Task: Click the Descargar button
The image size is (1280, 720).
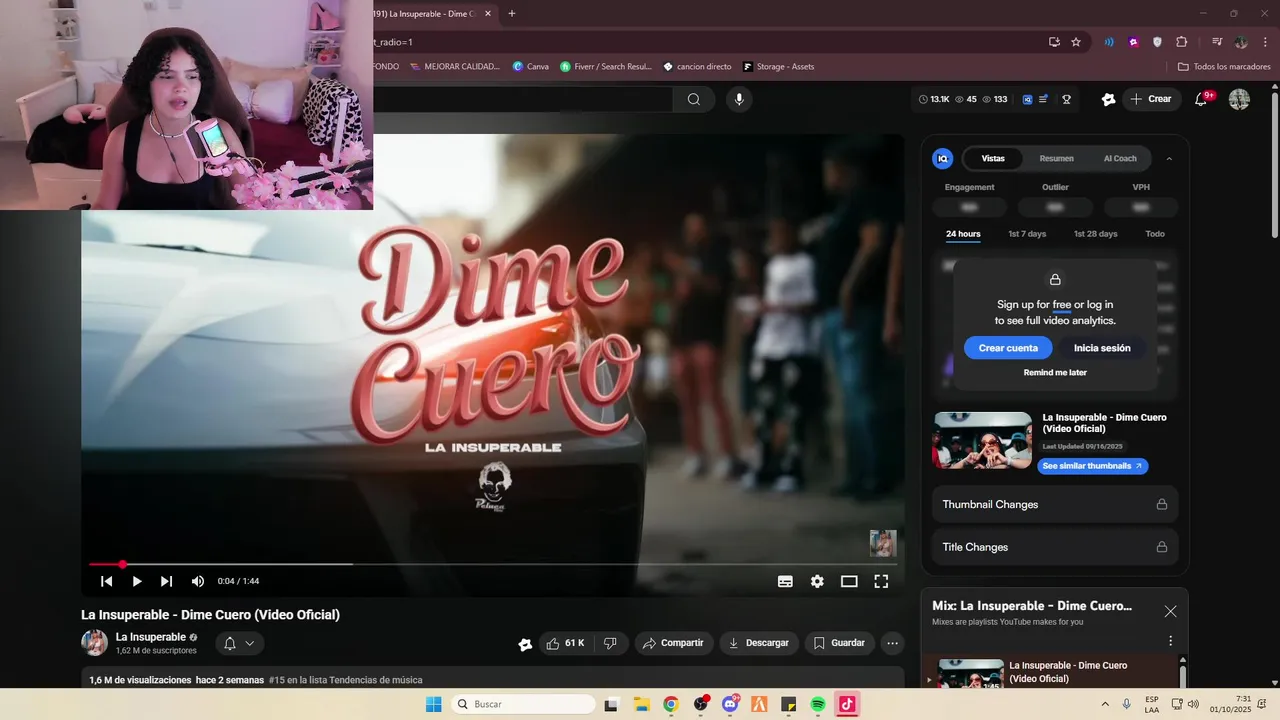Action: 759,643
